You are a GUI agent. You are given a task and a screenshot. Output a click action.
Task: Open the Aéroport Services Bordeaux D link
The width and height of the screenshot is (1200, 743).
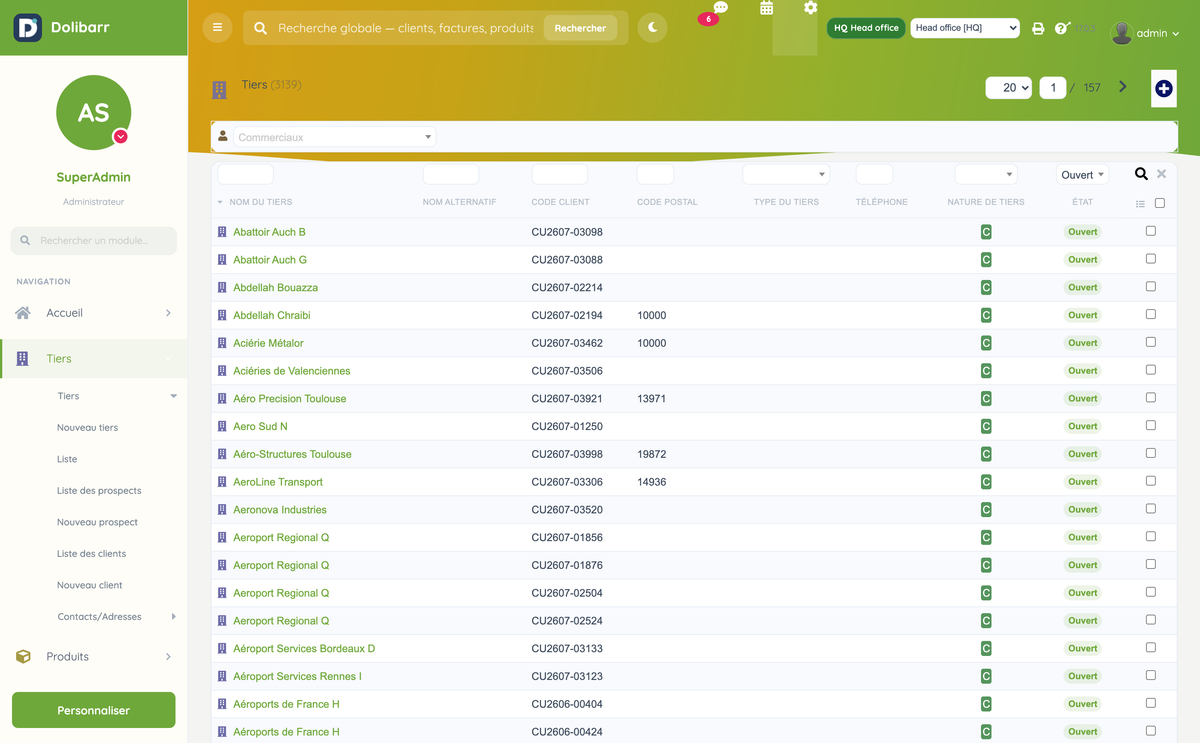[x=304, y=648]
